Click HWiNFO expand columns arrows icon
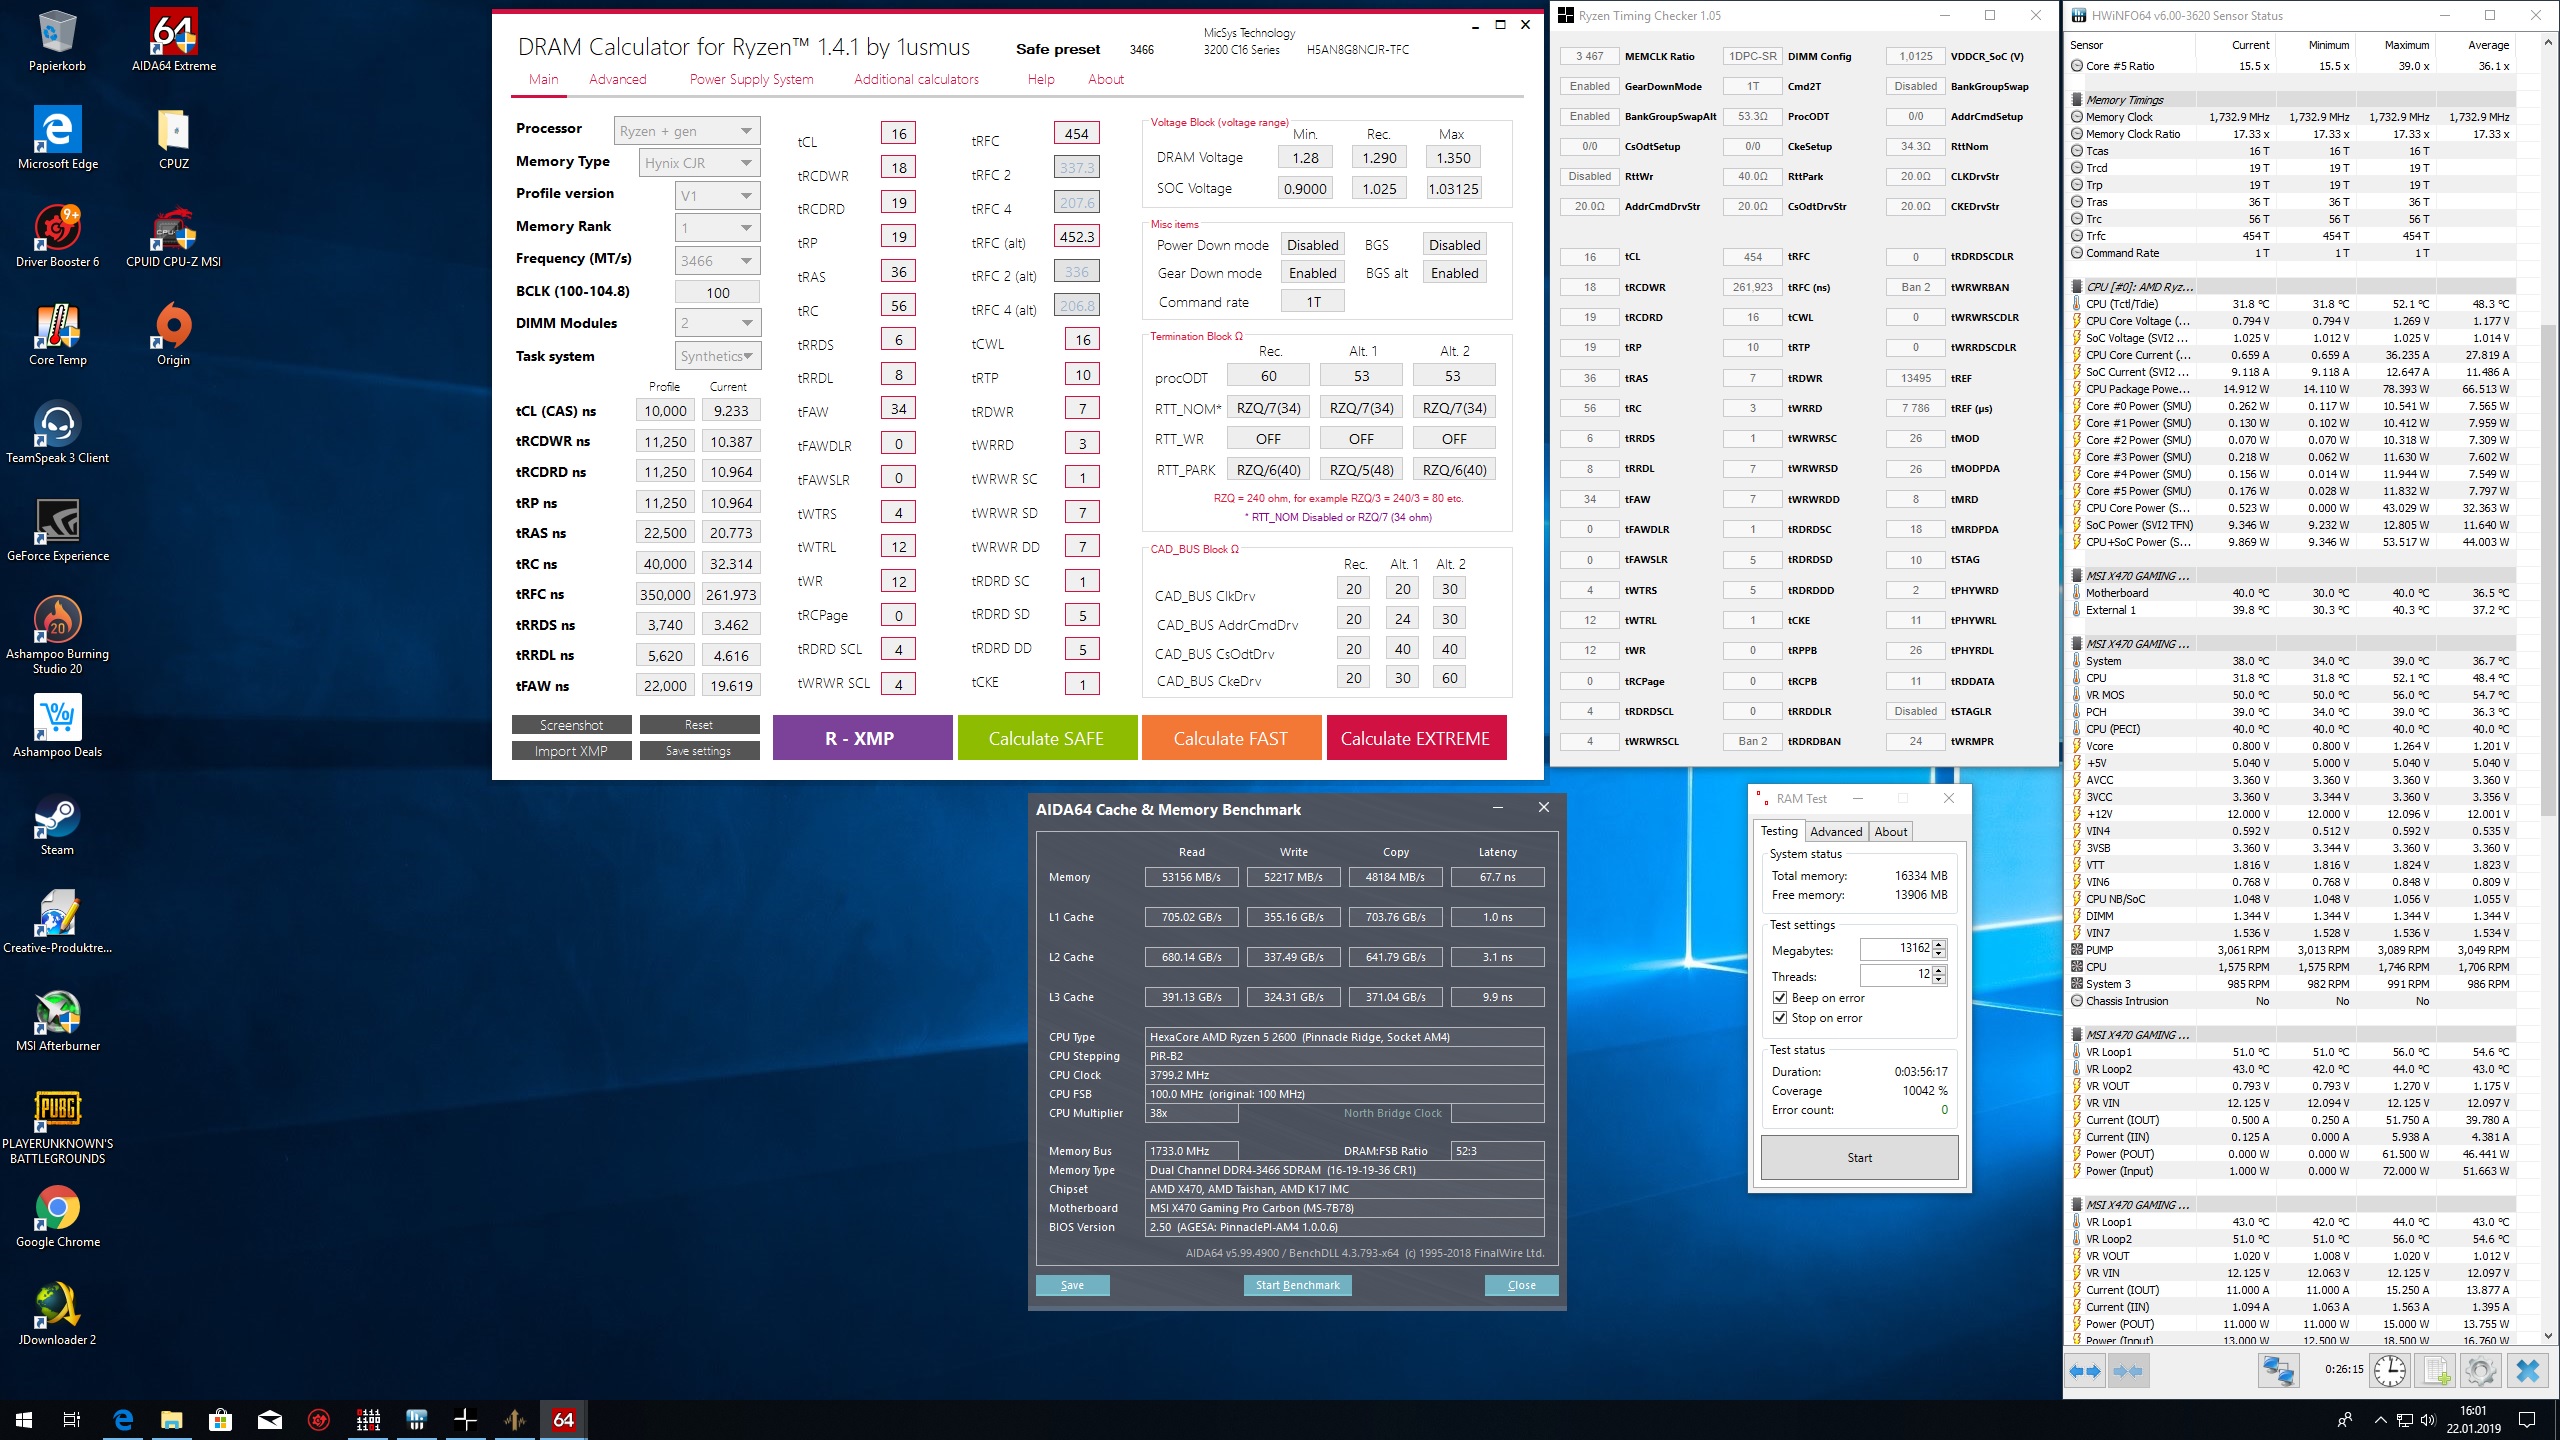 2085,1371
